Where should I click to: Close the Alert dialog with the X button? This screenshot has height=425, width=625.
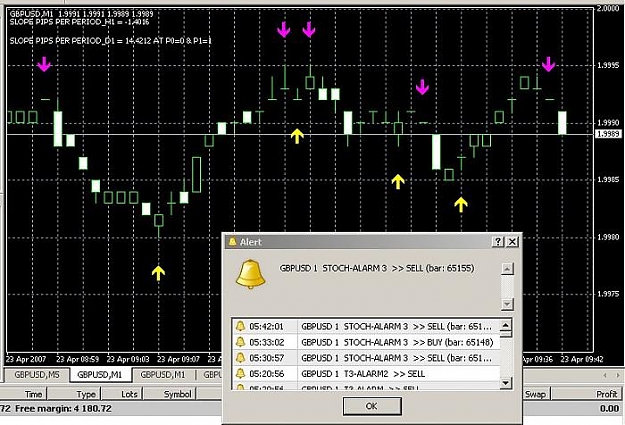(x=512, y=242)
